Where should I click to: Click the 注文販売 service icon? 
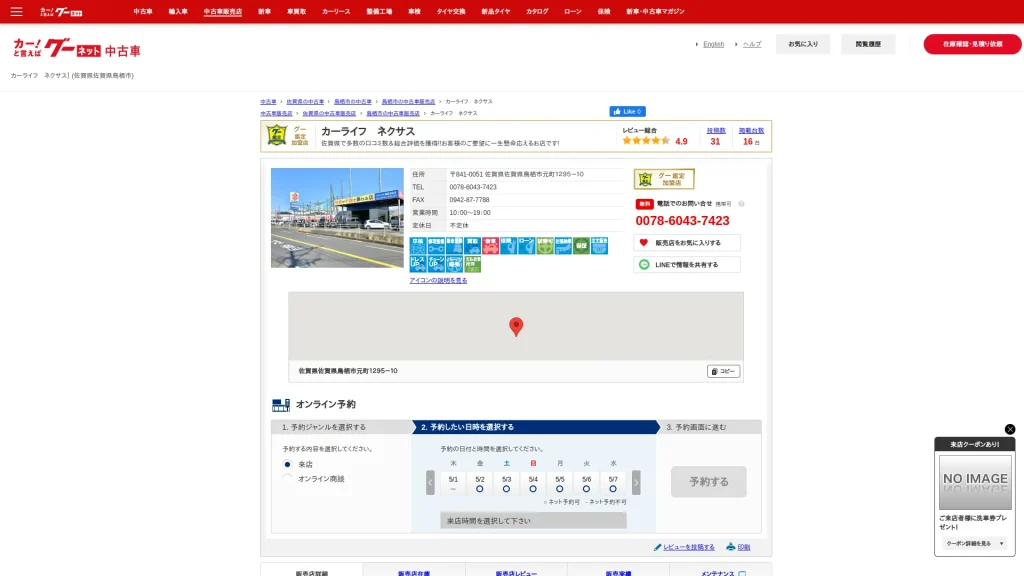coord(599,246)
